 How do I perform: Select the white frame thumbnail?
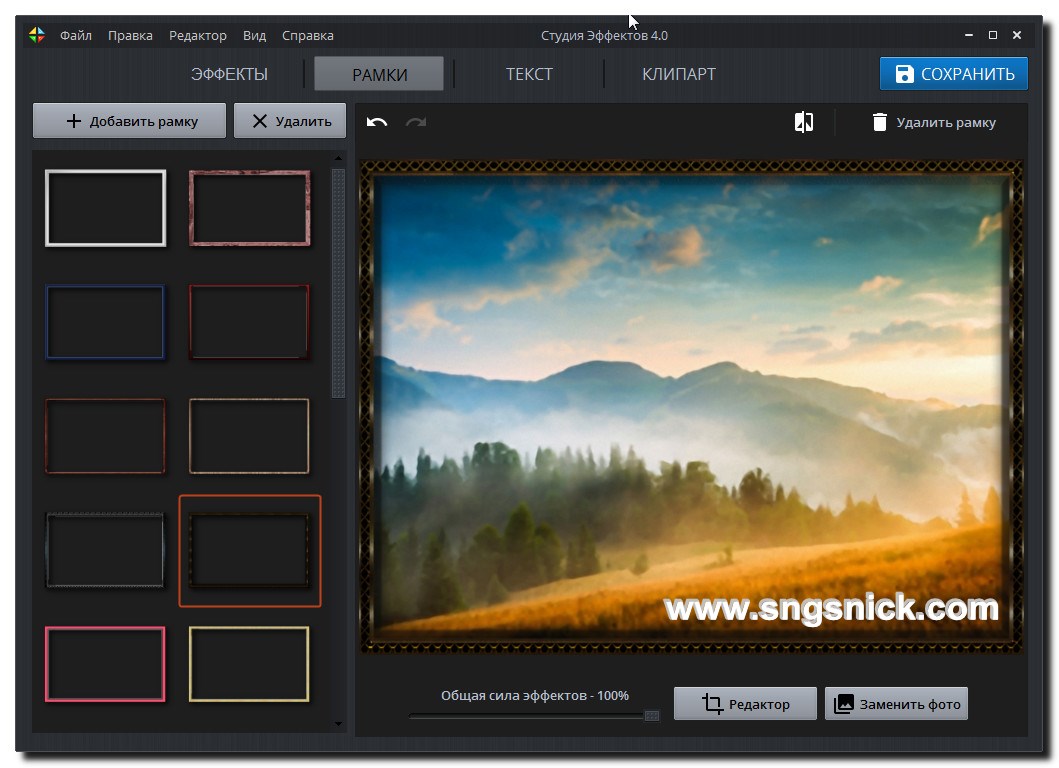pos(105,208)
